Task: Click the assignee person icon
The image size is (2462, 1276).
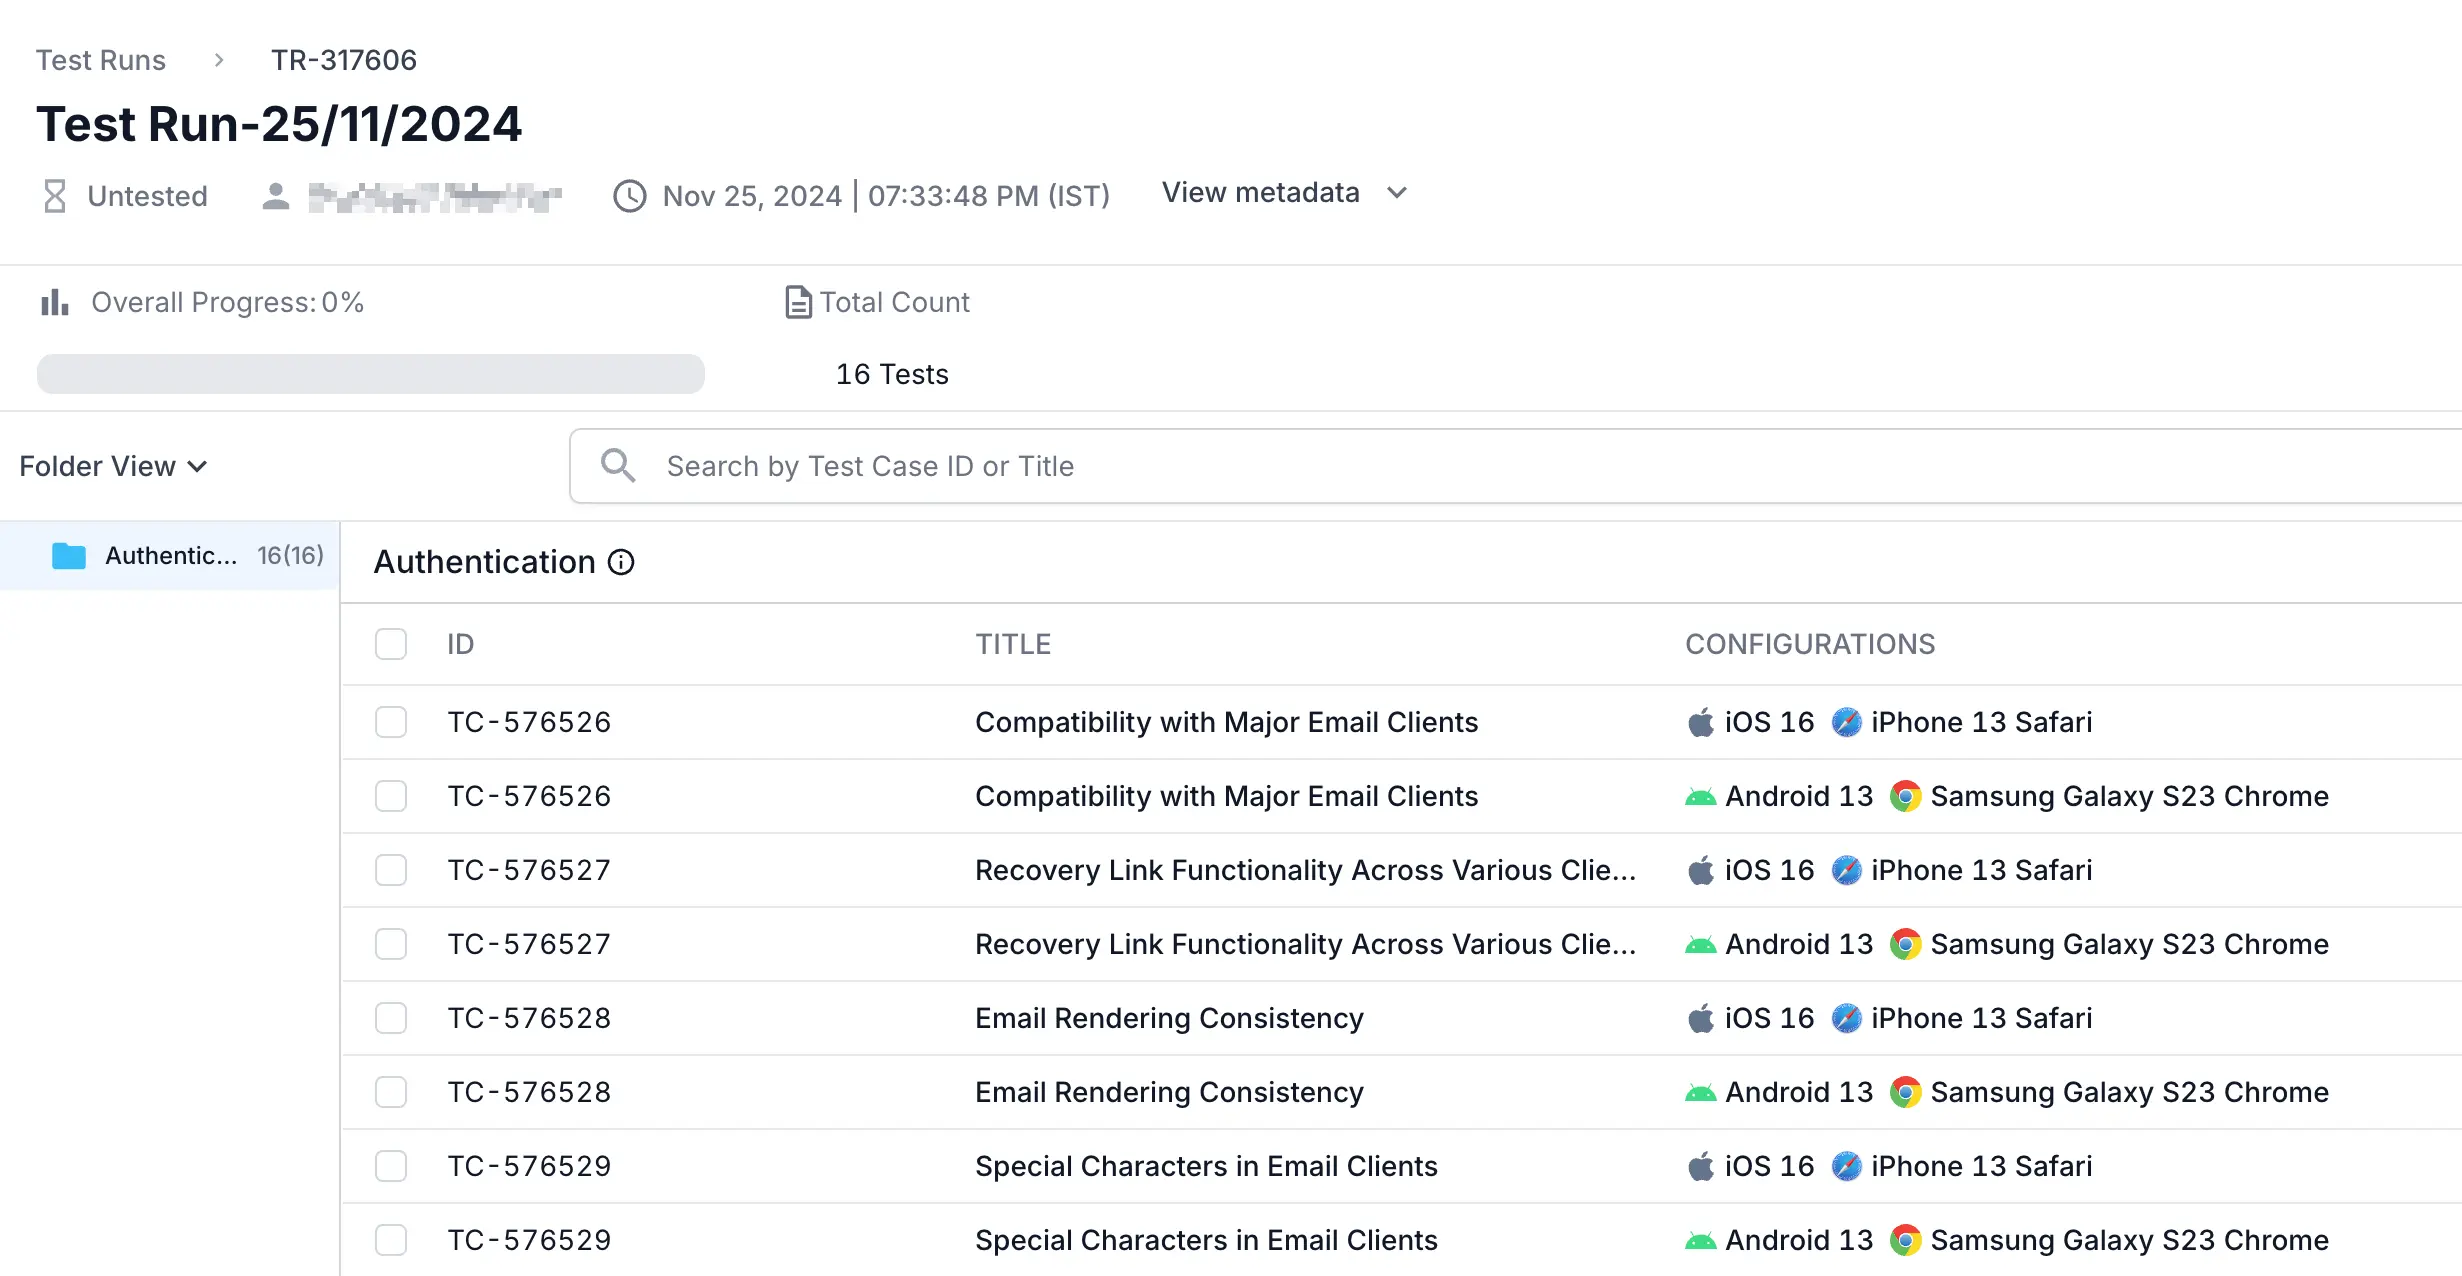Action: [275, 196]
